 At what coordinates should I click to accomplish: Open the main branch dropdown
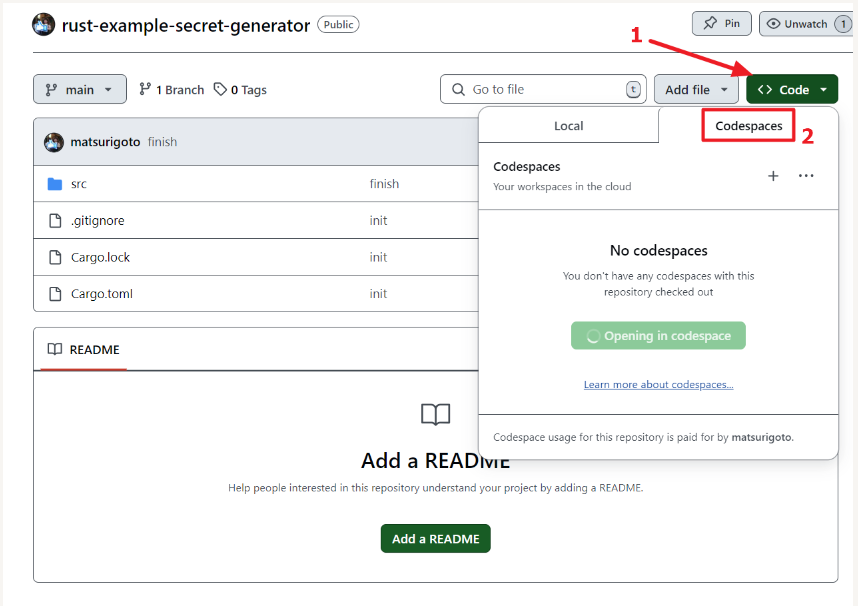click(x=80, y=89)
